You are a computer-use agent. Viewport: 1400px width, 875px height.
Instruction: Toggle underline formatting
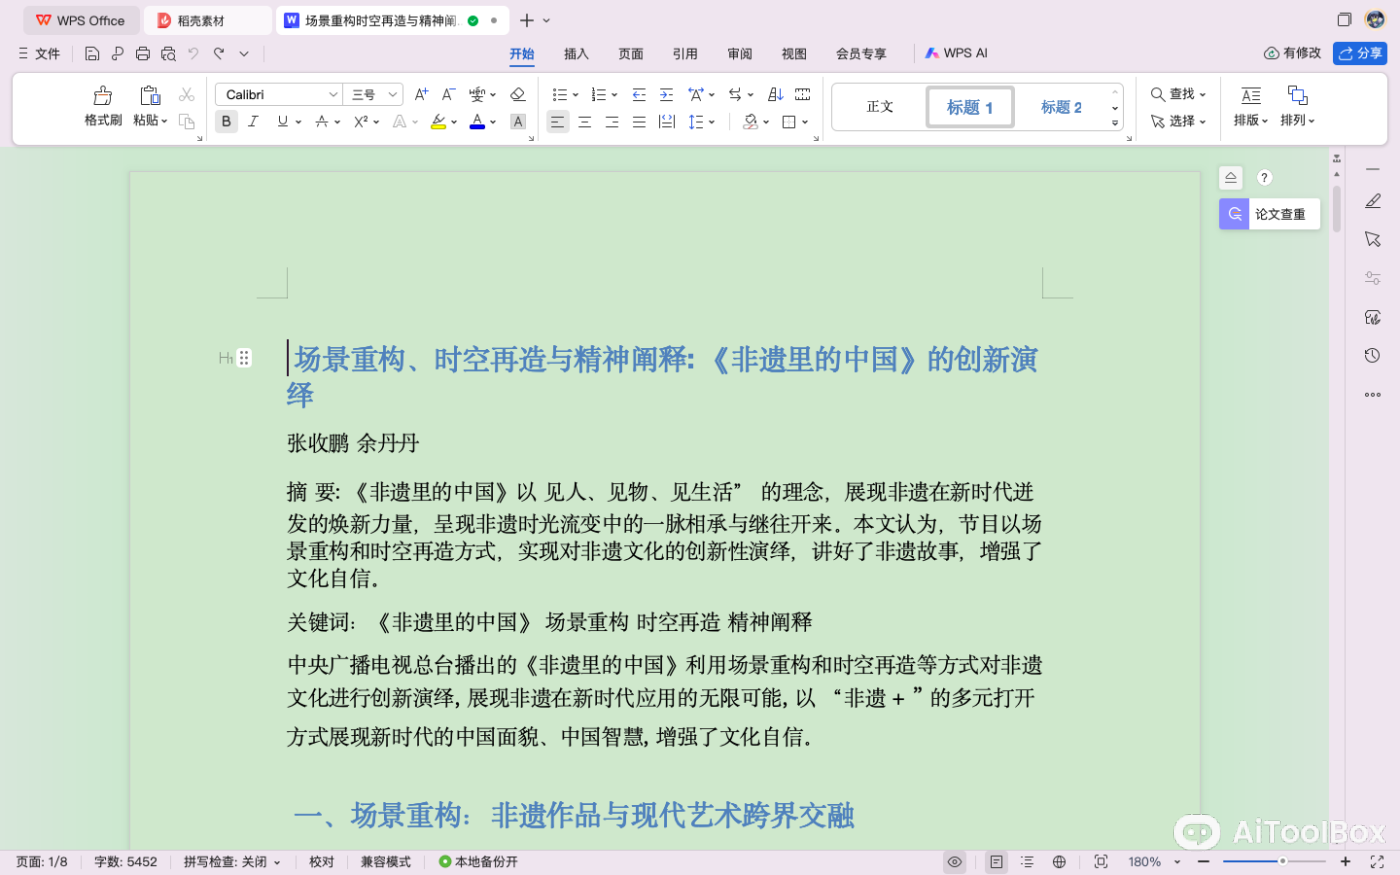282,121
